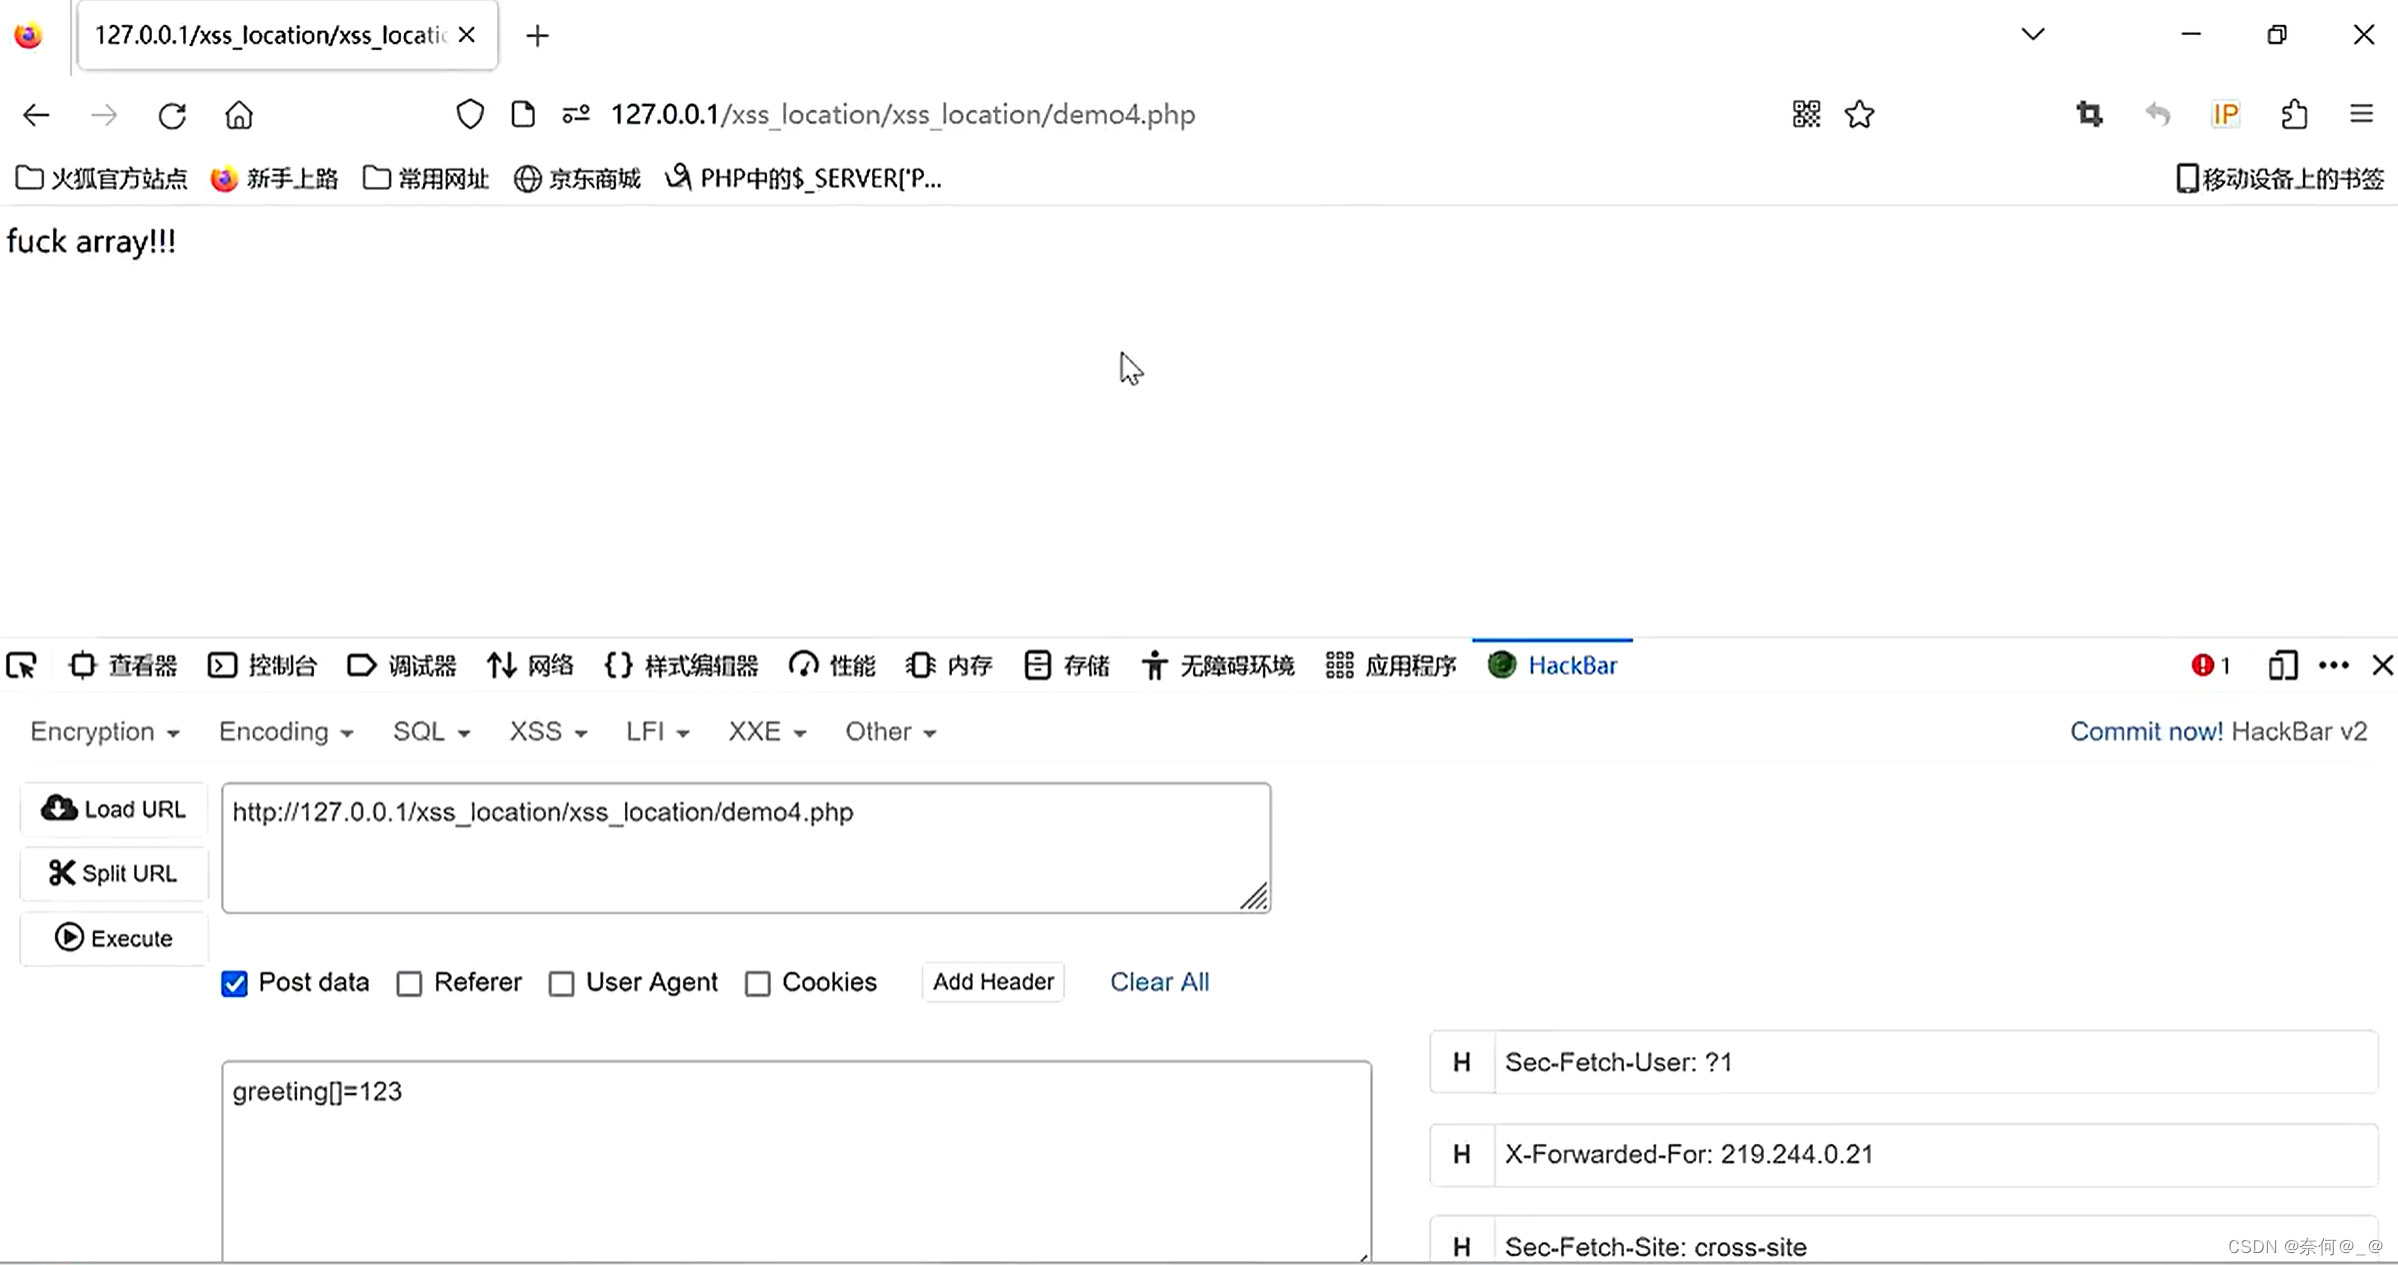
Task: Uncheck the Post data checkbox
Action: tap(235, 984)
